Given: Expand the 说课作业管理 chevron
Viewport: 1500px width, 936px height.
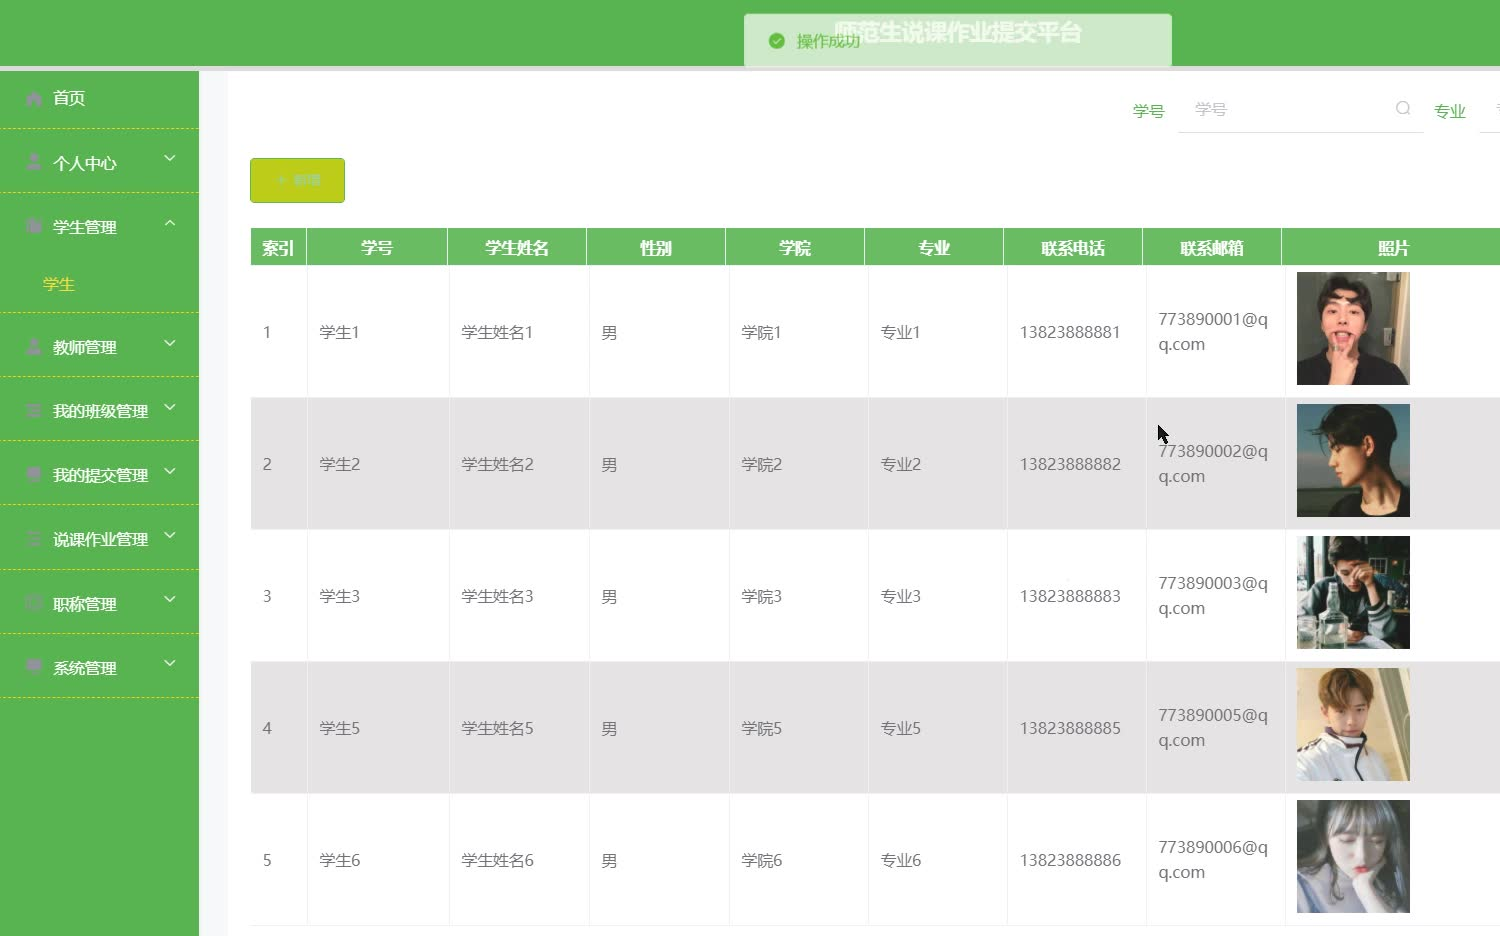Looking at the screenshot, I should click(170, 536).
